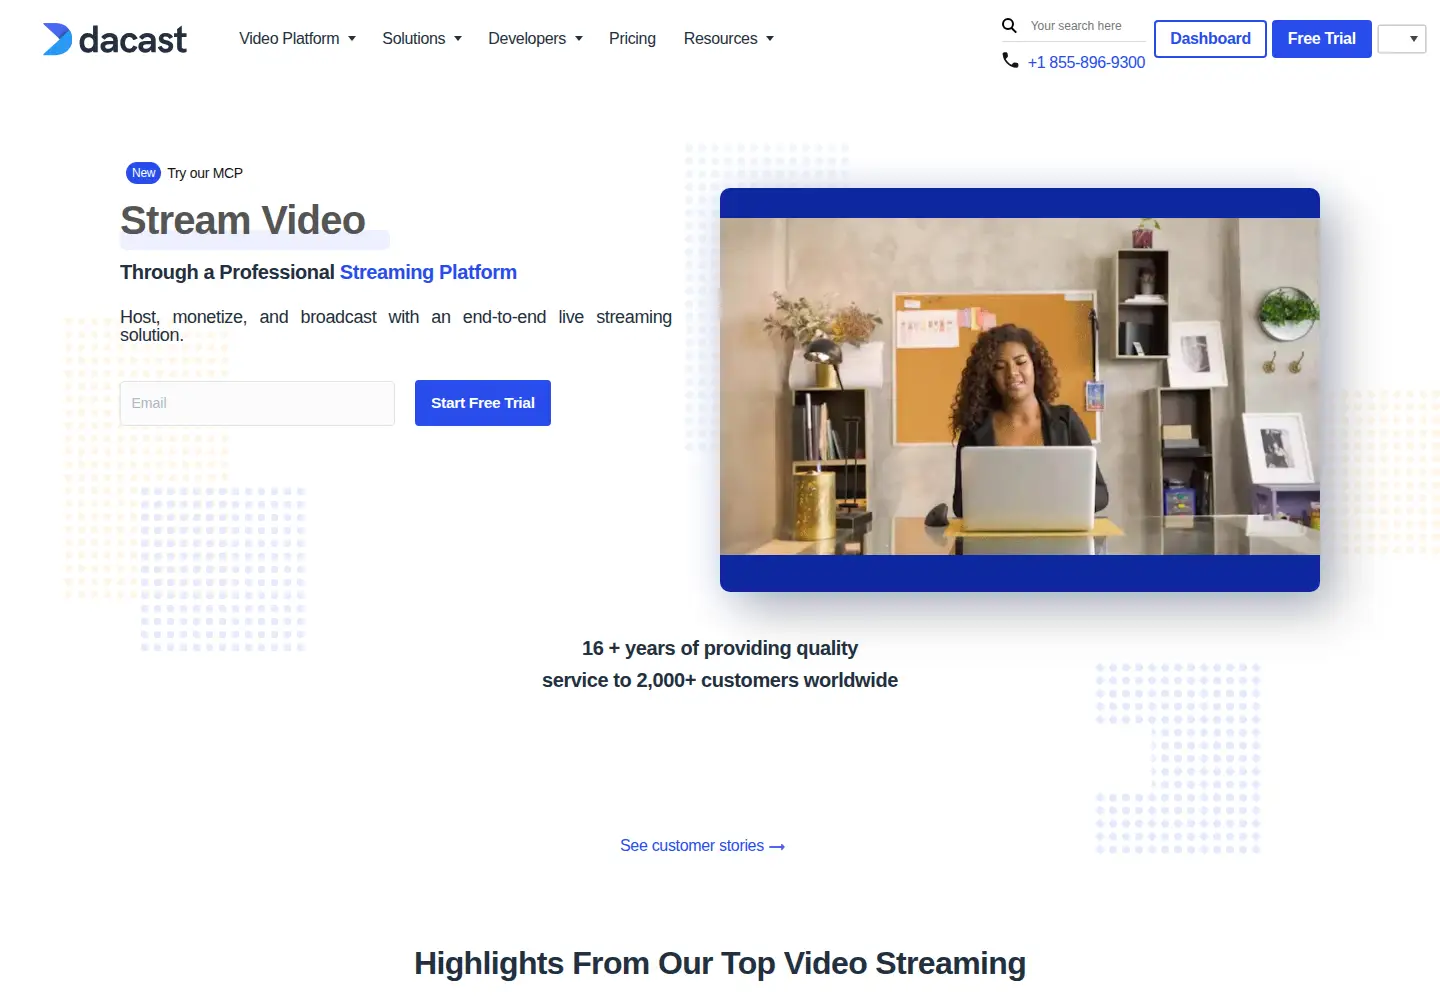Open the Try our MCP link
Image resolution: width=1440 pixels, height=1000 pixels.
coord(205,173)
